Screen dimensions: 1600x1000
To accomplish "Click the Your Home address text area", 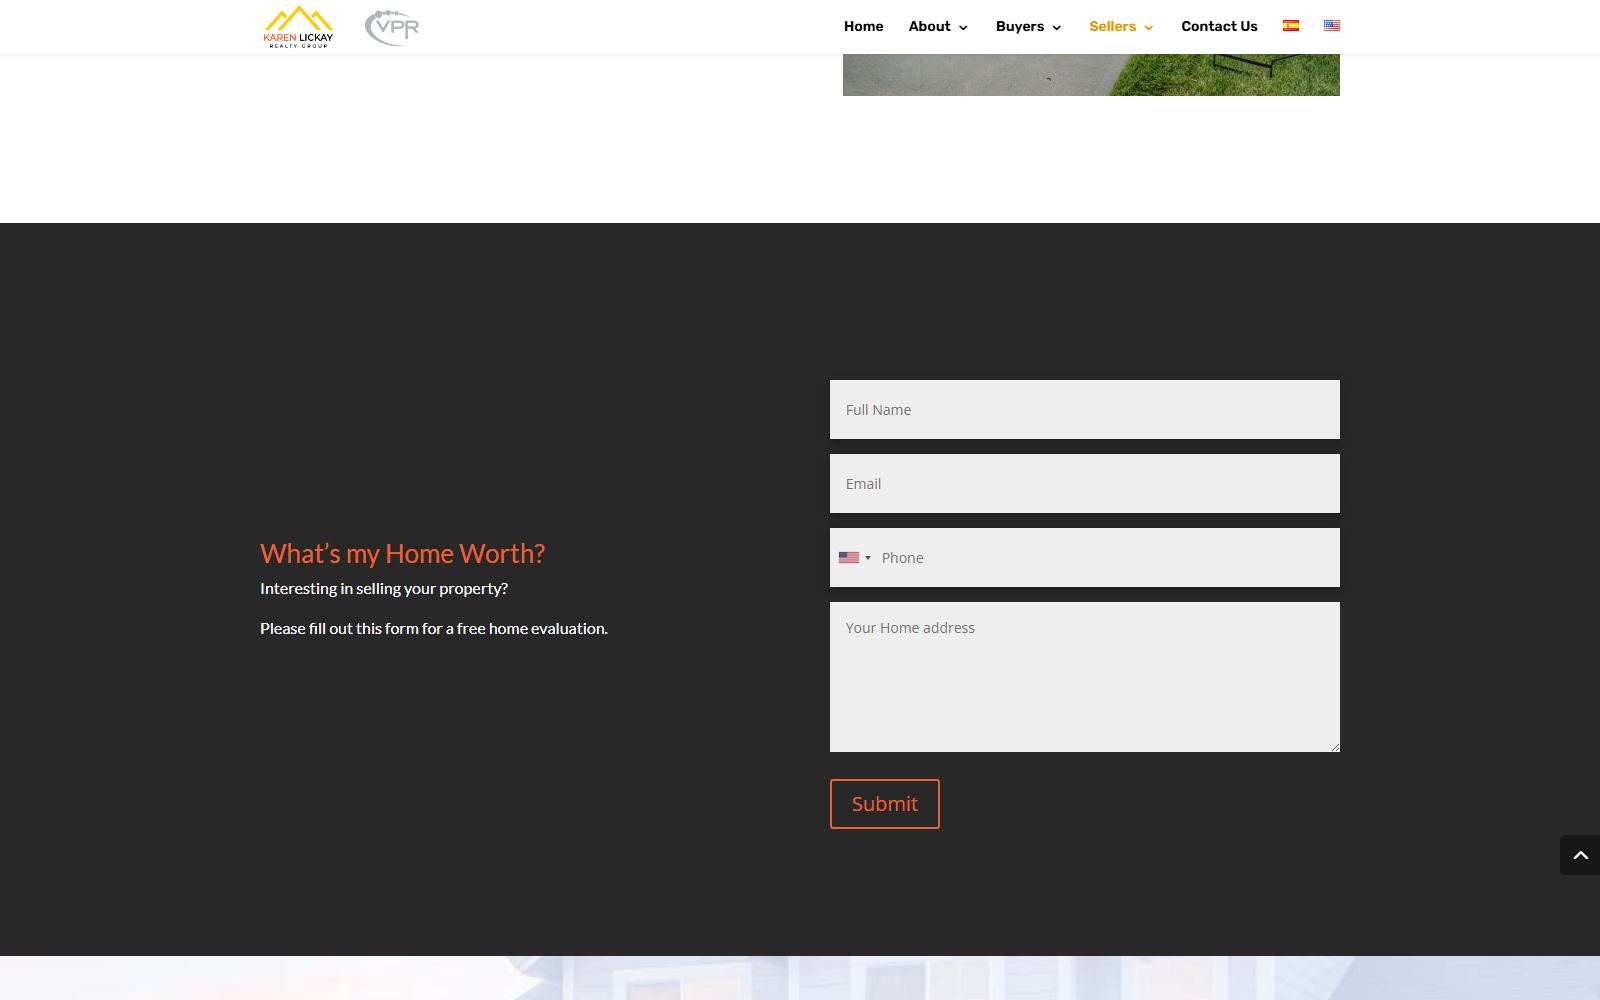I will 1085,677.
